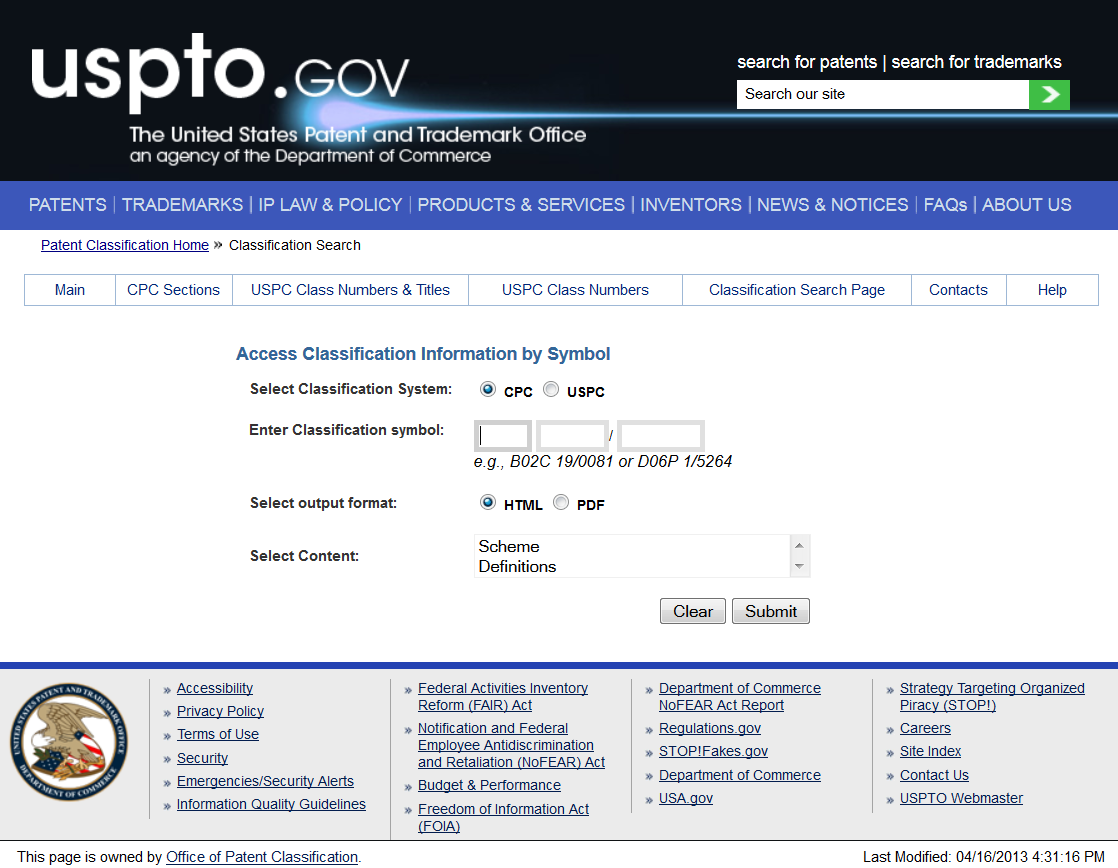Open the Contact Us link
1118x868 pixels.
[x=934, y=775]
